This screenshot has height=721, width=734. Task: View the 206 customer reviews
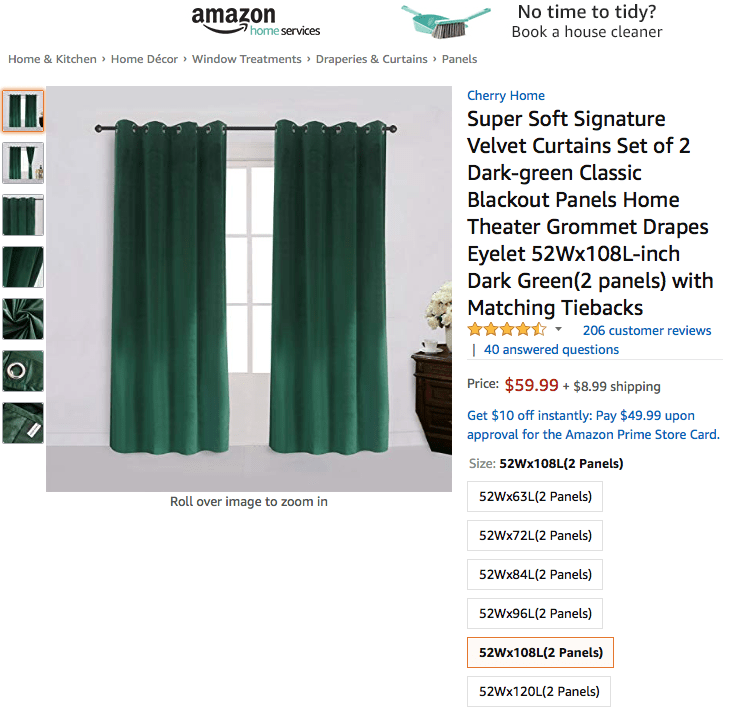[647, 331]
